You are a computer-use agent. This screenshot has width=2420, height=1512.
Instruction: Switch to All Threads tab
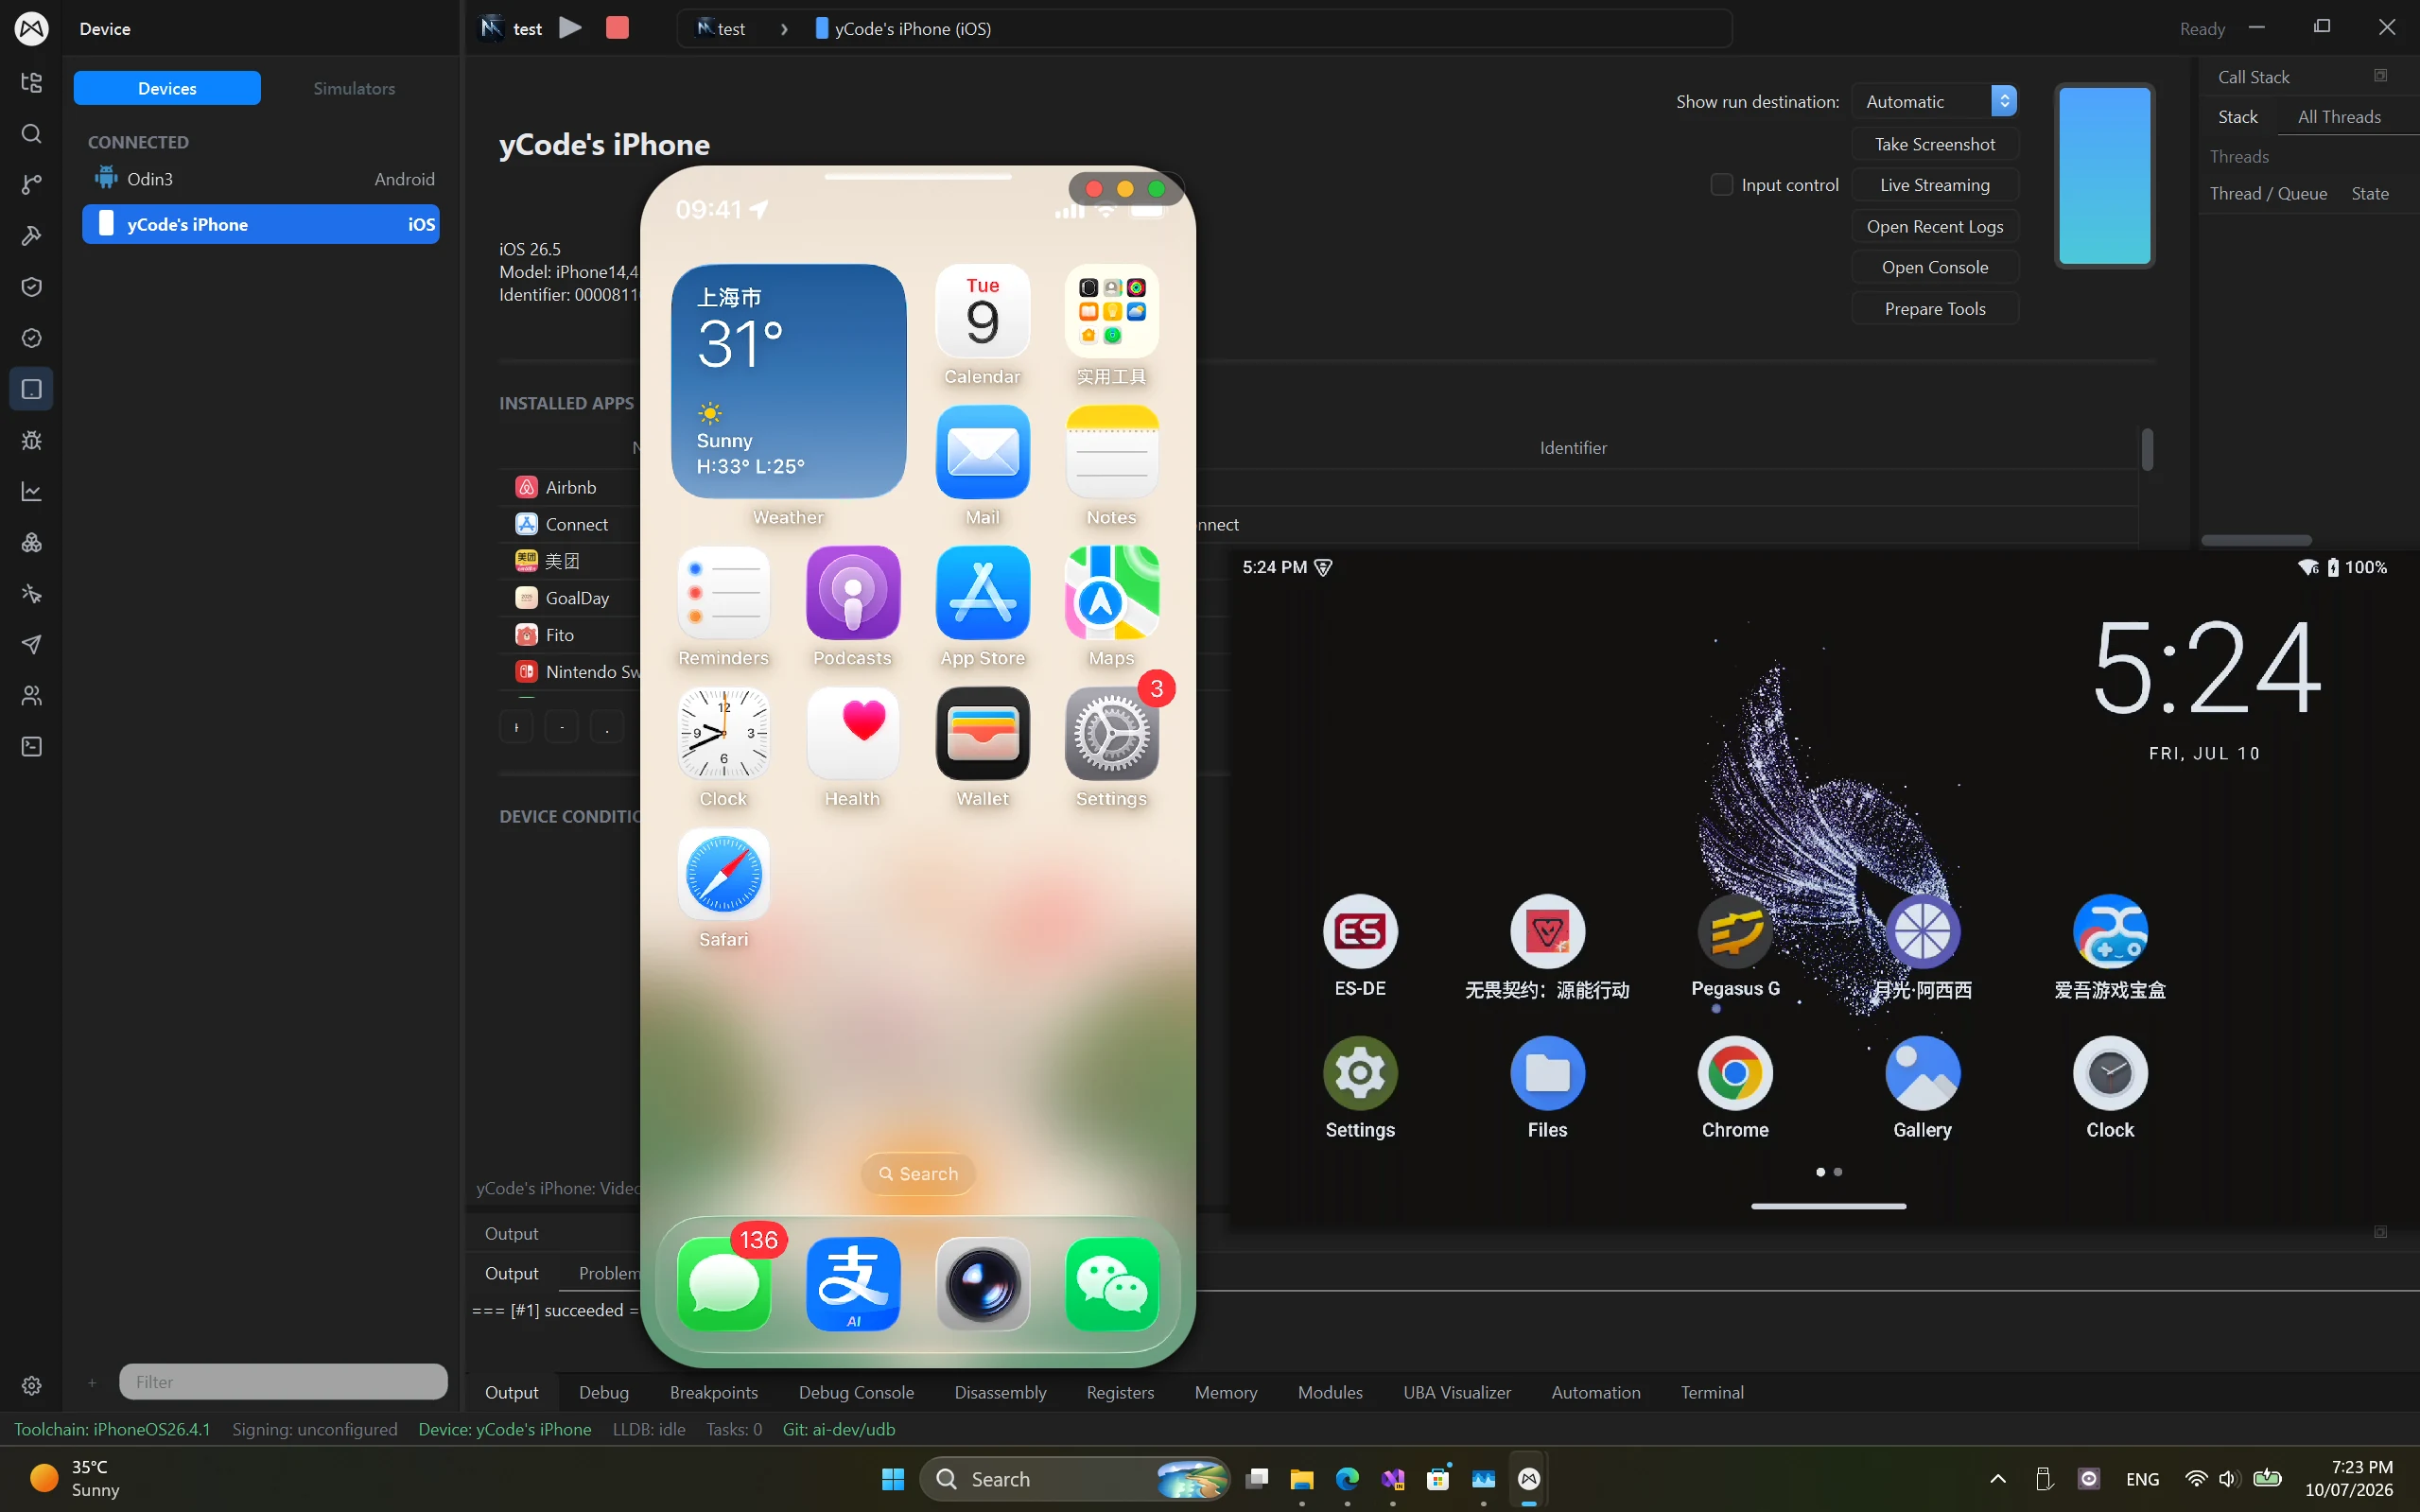2338,117
